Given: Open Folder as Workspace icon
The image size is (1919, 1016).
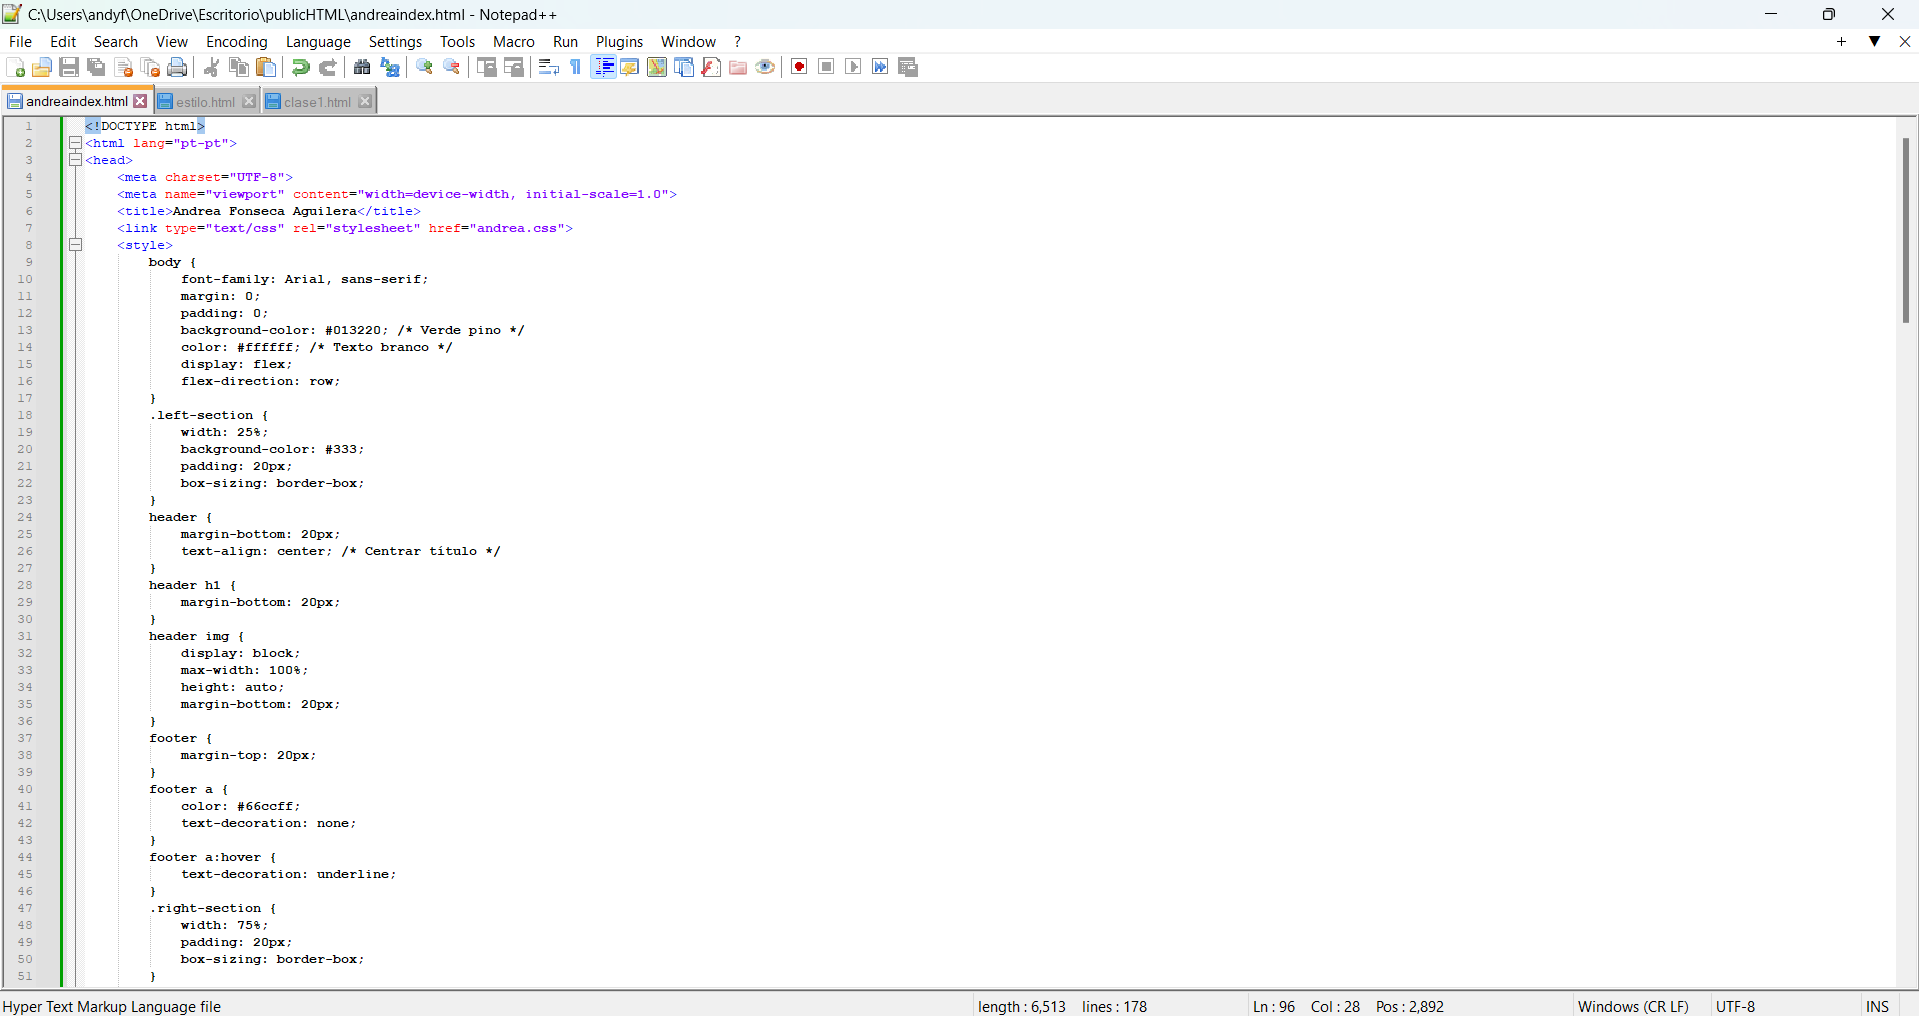Looking at the screenshot, I should [738, 67].
